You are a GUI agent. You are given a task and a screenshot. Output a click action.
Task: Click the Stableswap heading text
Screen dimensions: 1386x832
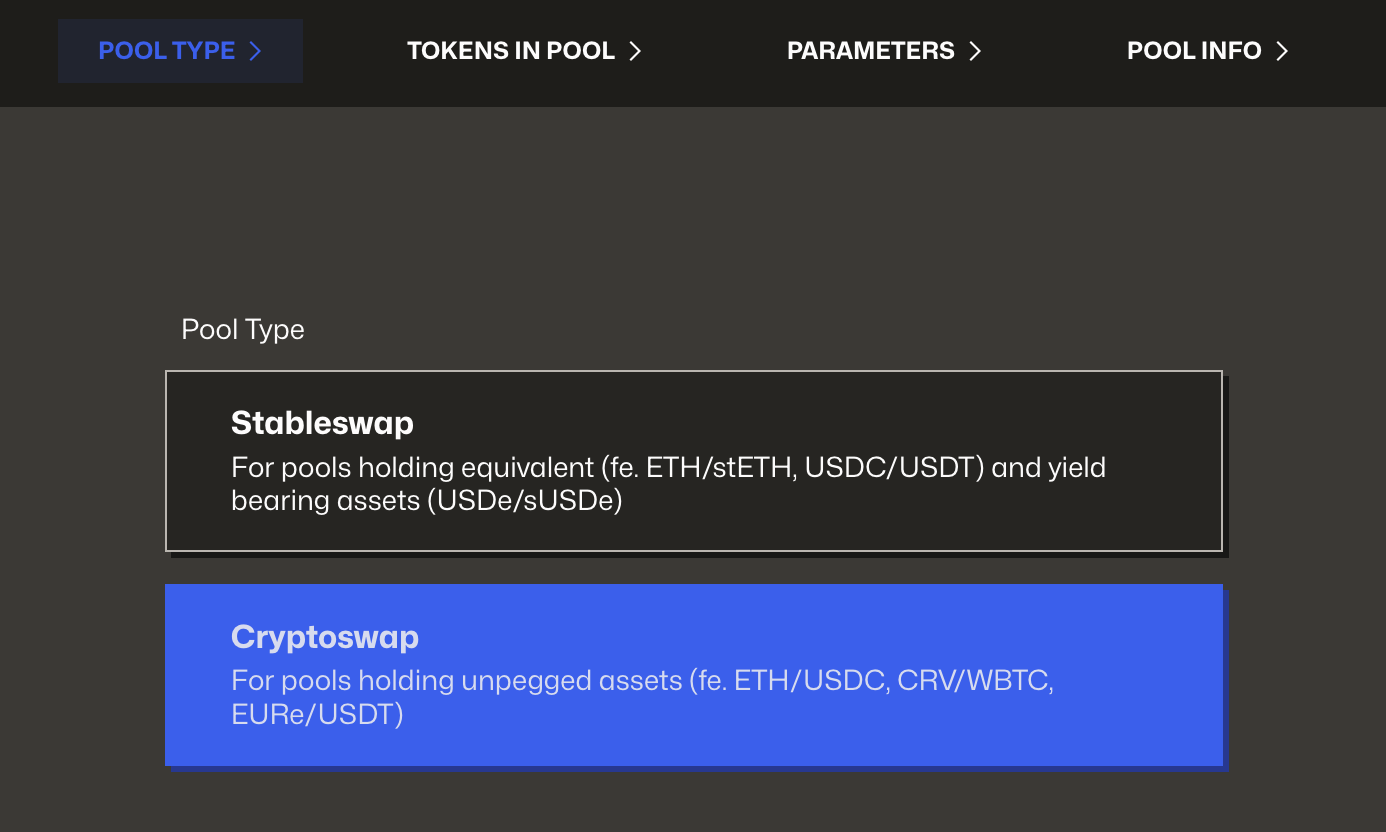pos(322,423)
